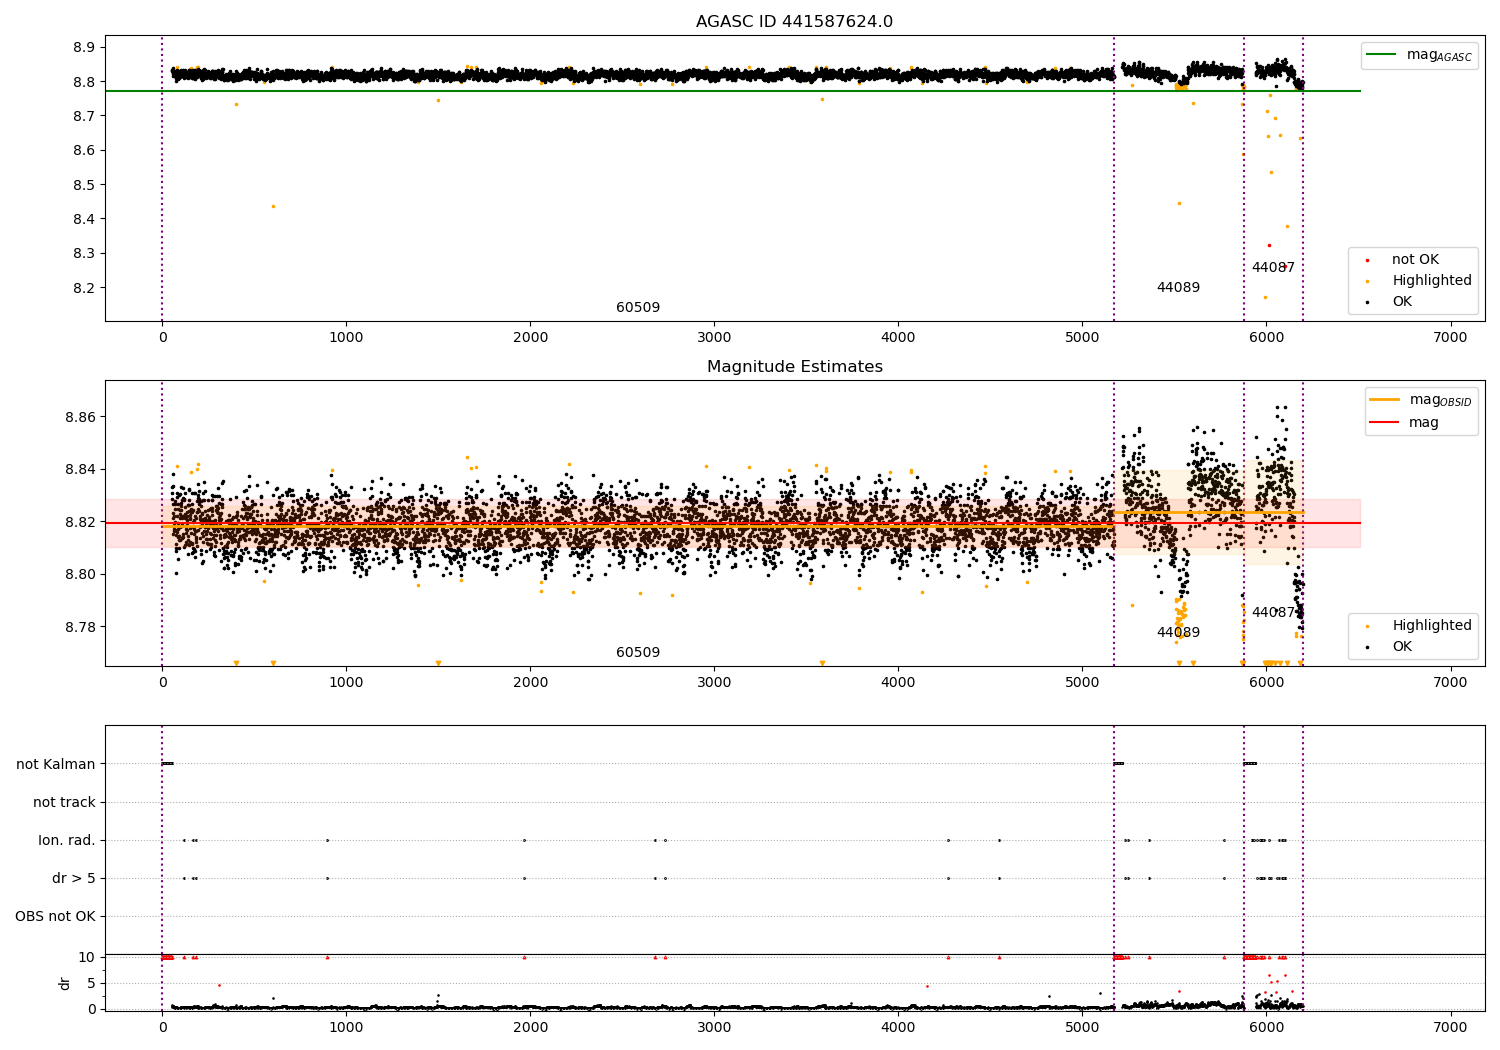The width and height of the screenshot is (1500, 1050).
Task: Click the "dr > 5" row label
Action: (x=74, y=878)
